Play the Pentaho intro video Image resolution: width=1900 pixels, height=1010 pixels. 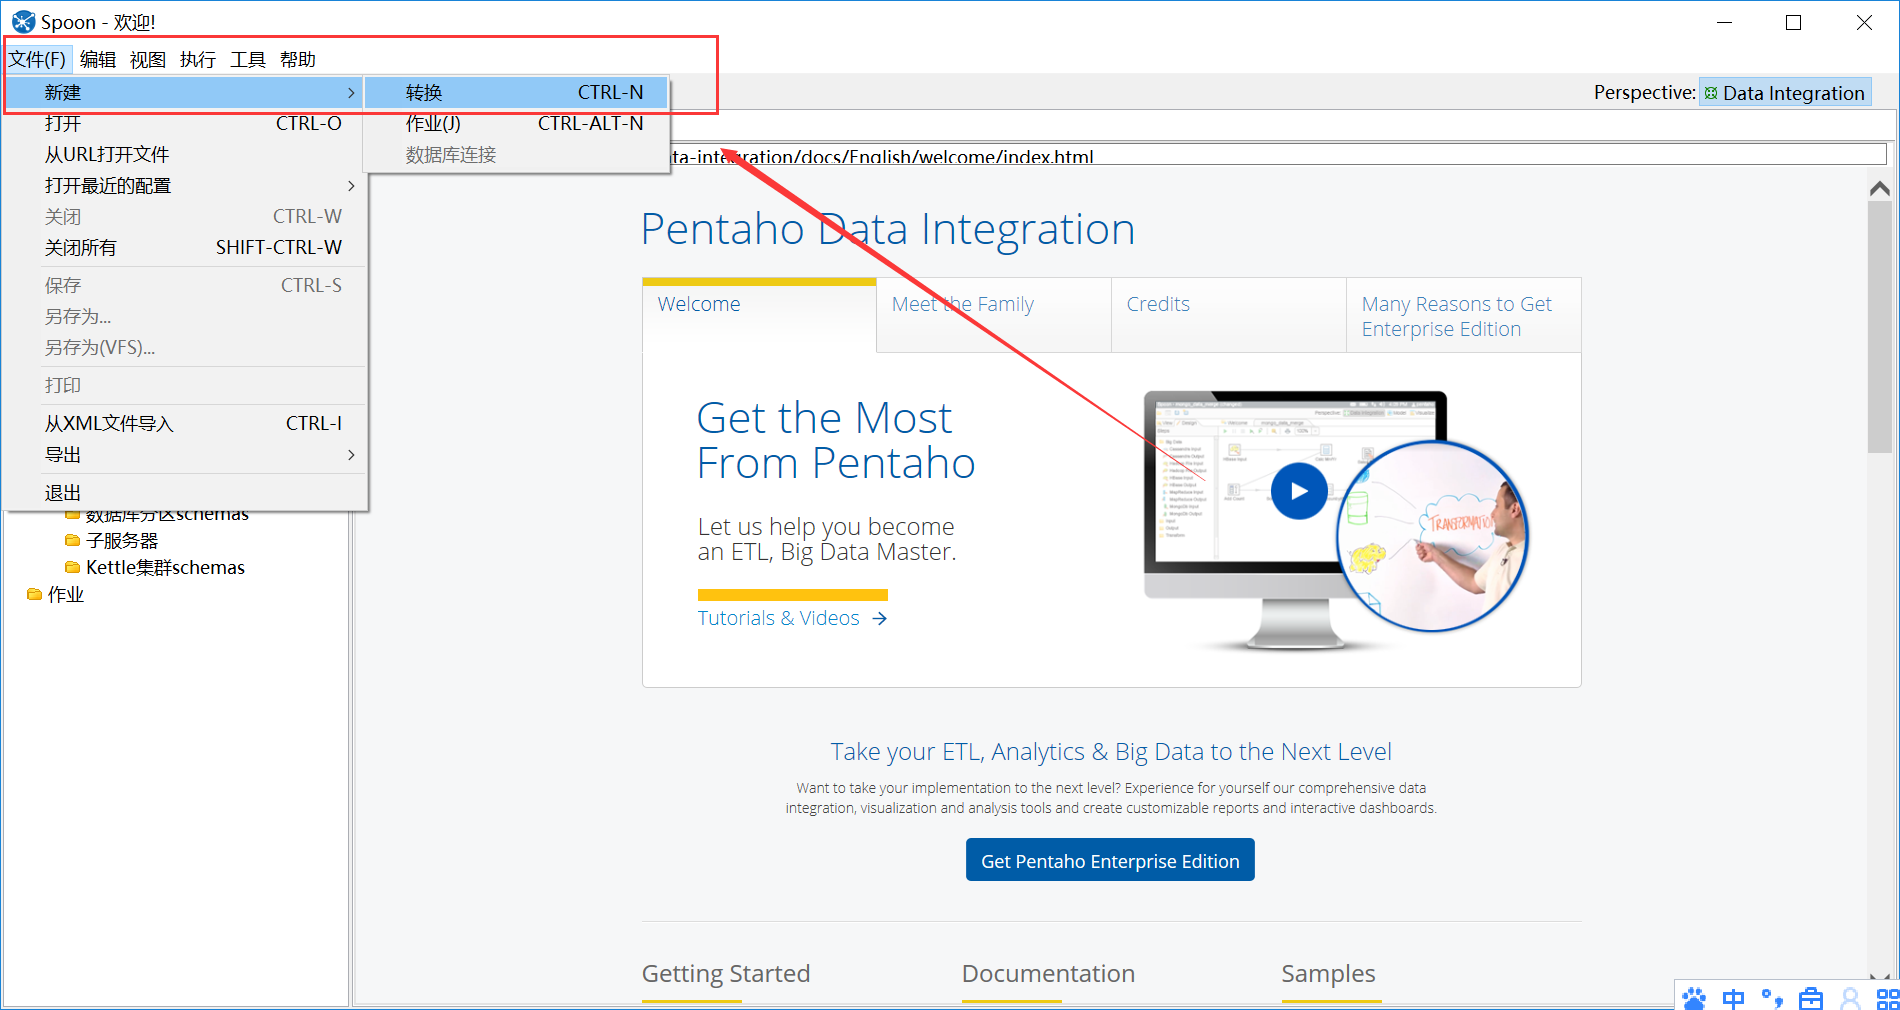1299,491
